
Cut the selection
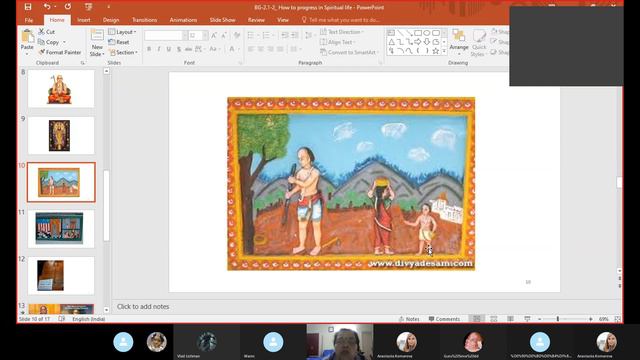coord(47,31)
